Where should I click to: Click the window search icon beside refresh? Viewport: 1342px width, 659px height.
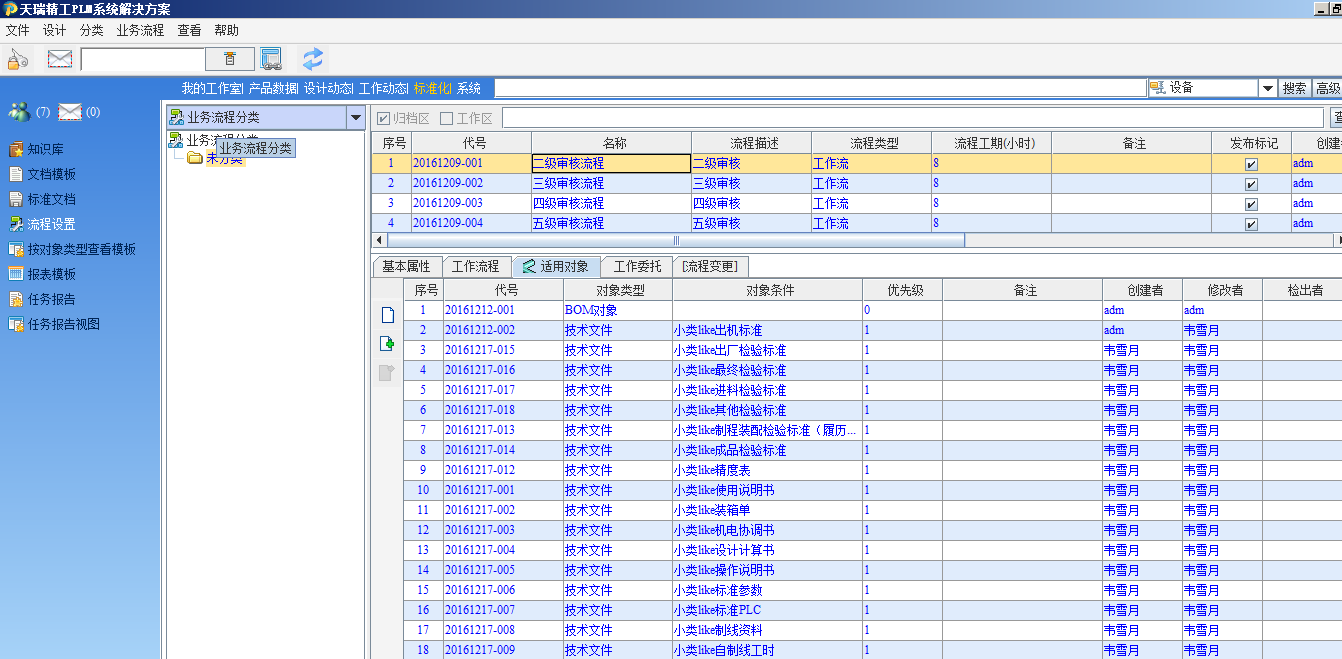[x=271, y=59]
